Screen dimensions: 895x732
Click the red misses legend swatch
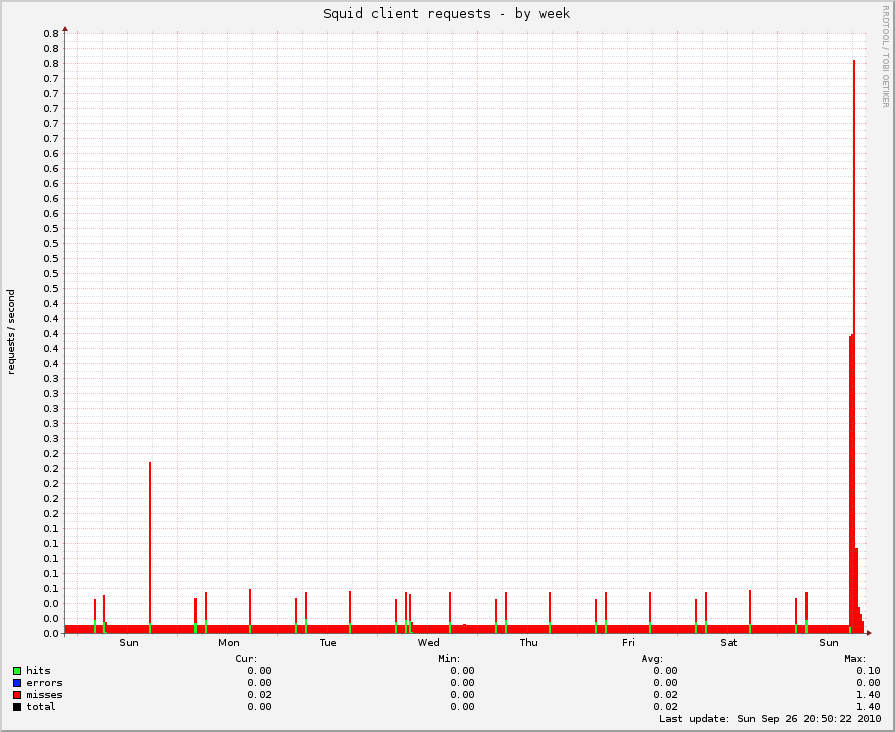coord(17,695)
